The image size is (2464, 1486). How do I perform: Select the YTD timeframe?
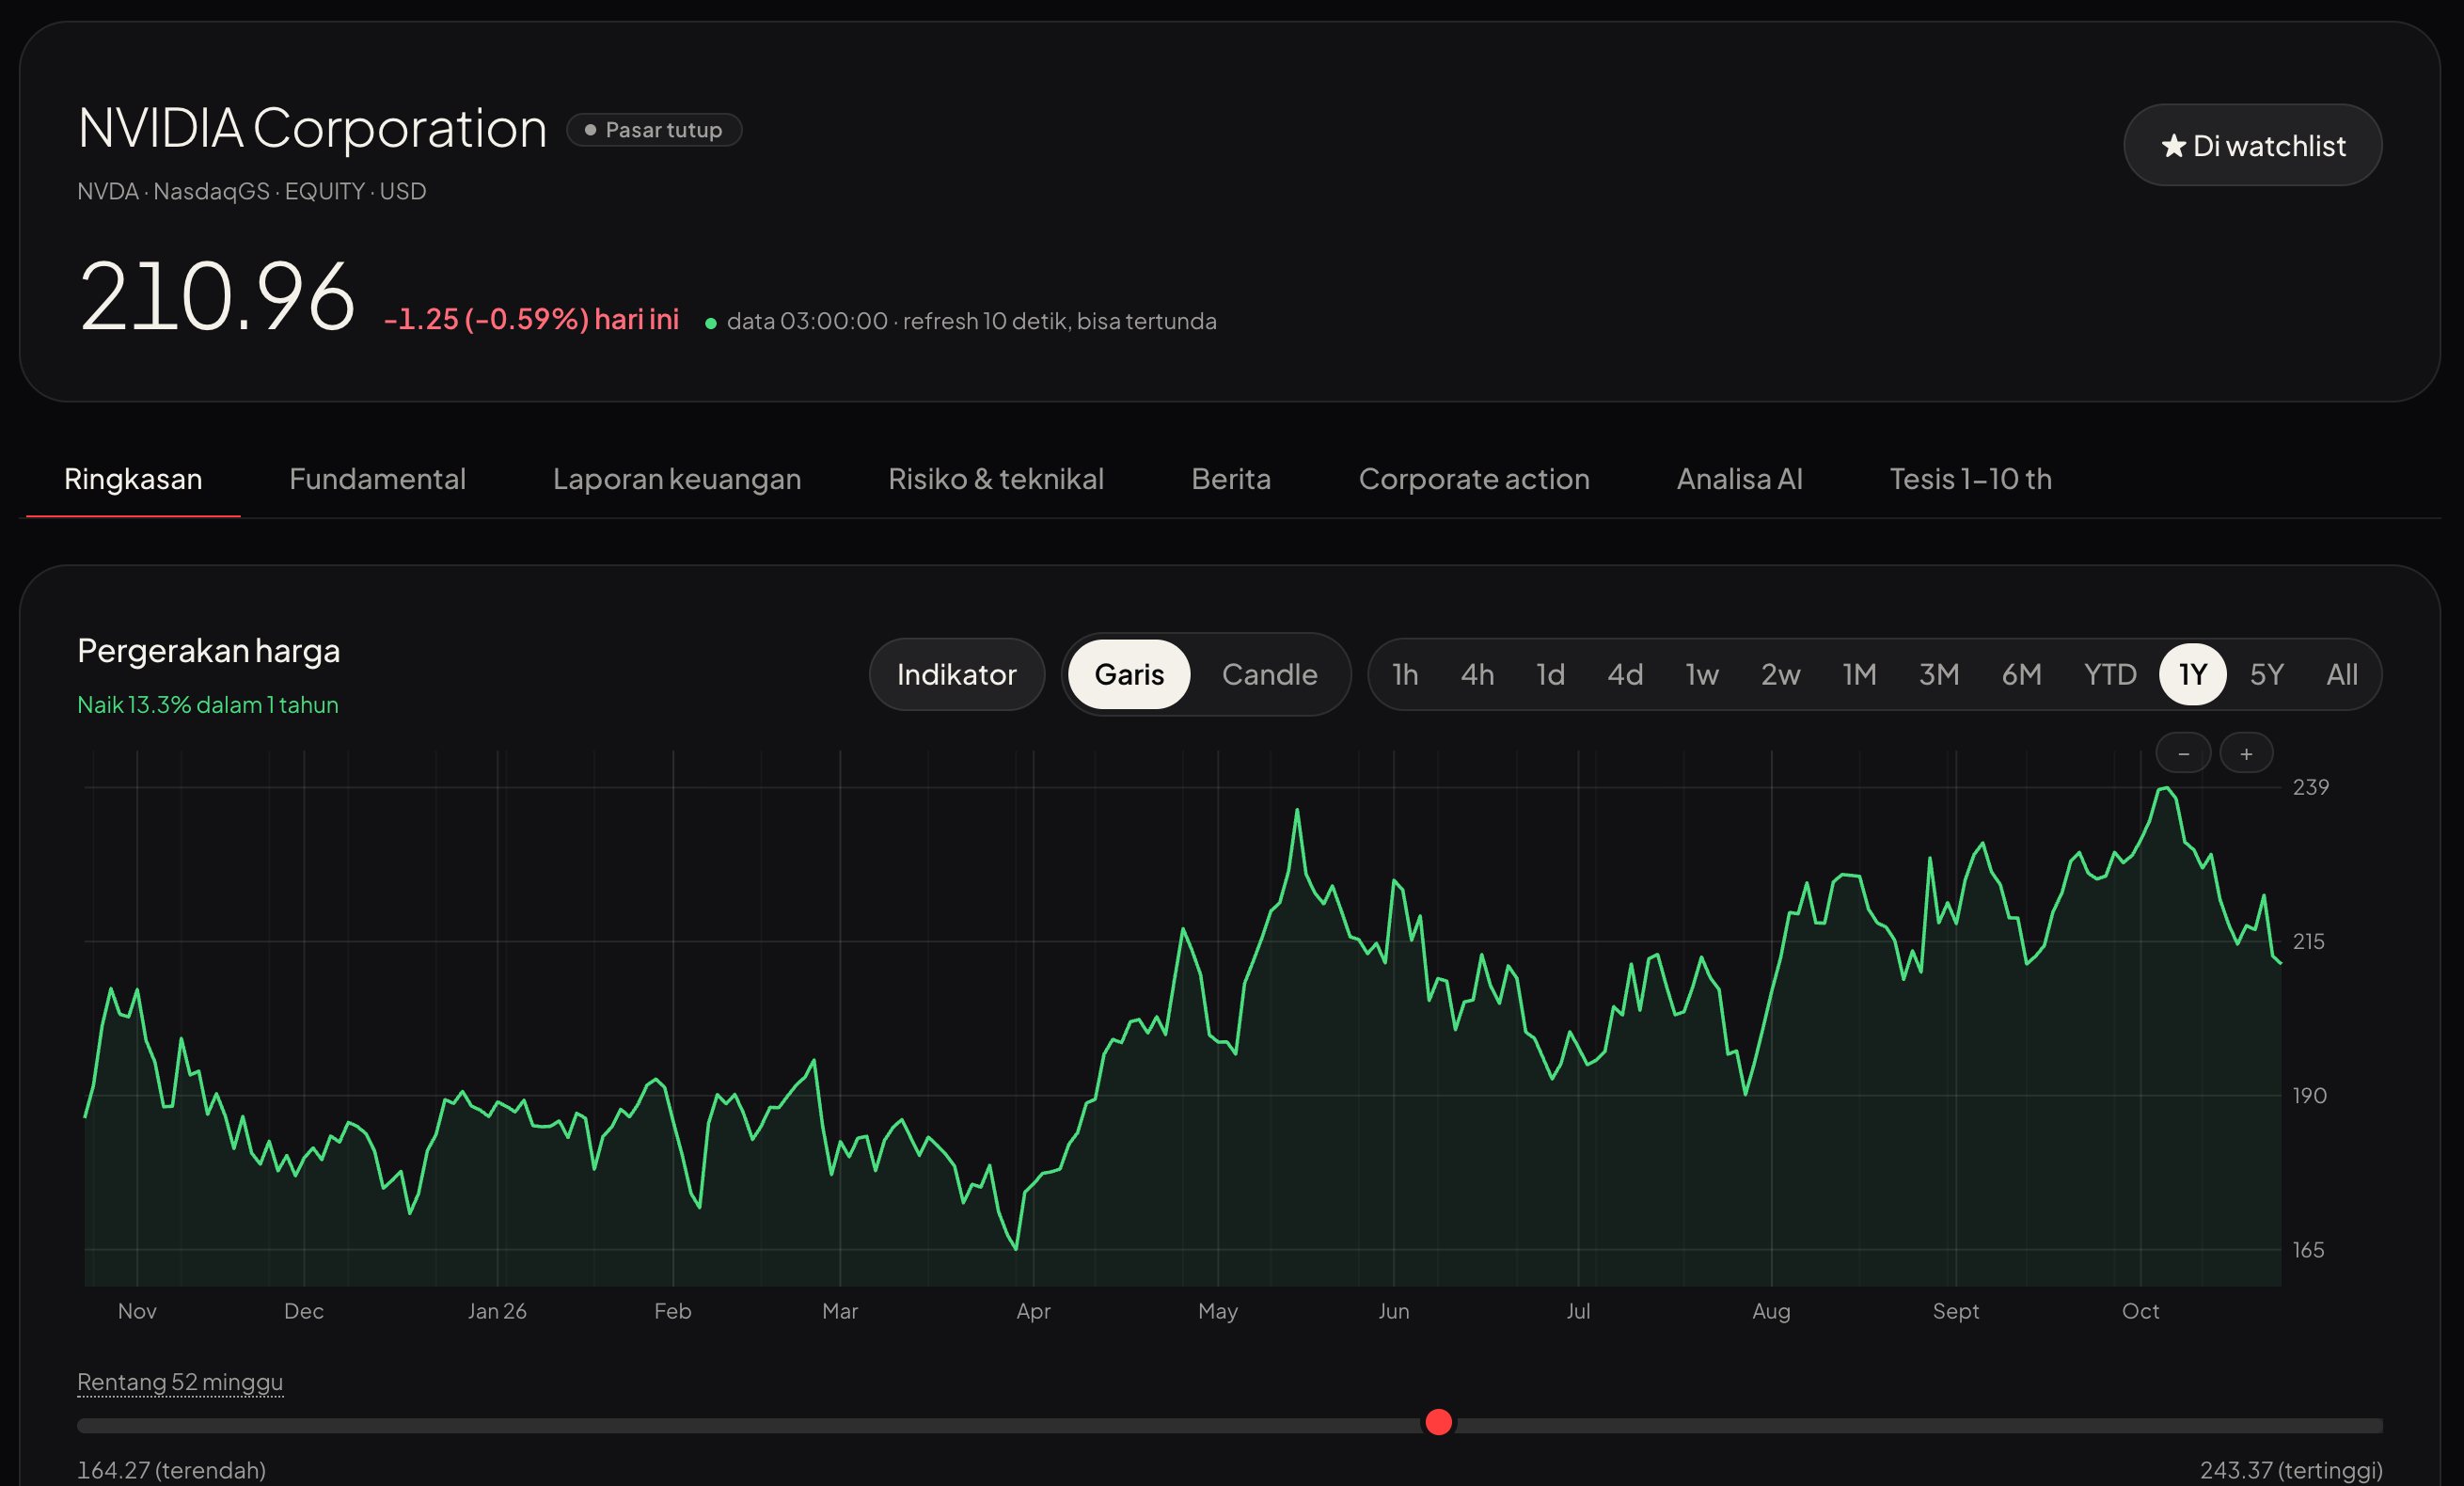coord(2110,674)
